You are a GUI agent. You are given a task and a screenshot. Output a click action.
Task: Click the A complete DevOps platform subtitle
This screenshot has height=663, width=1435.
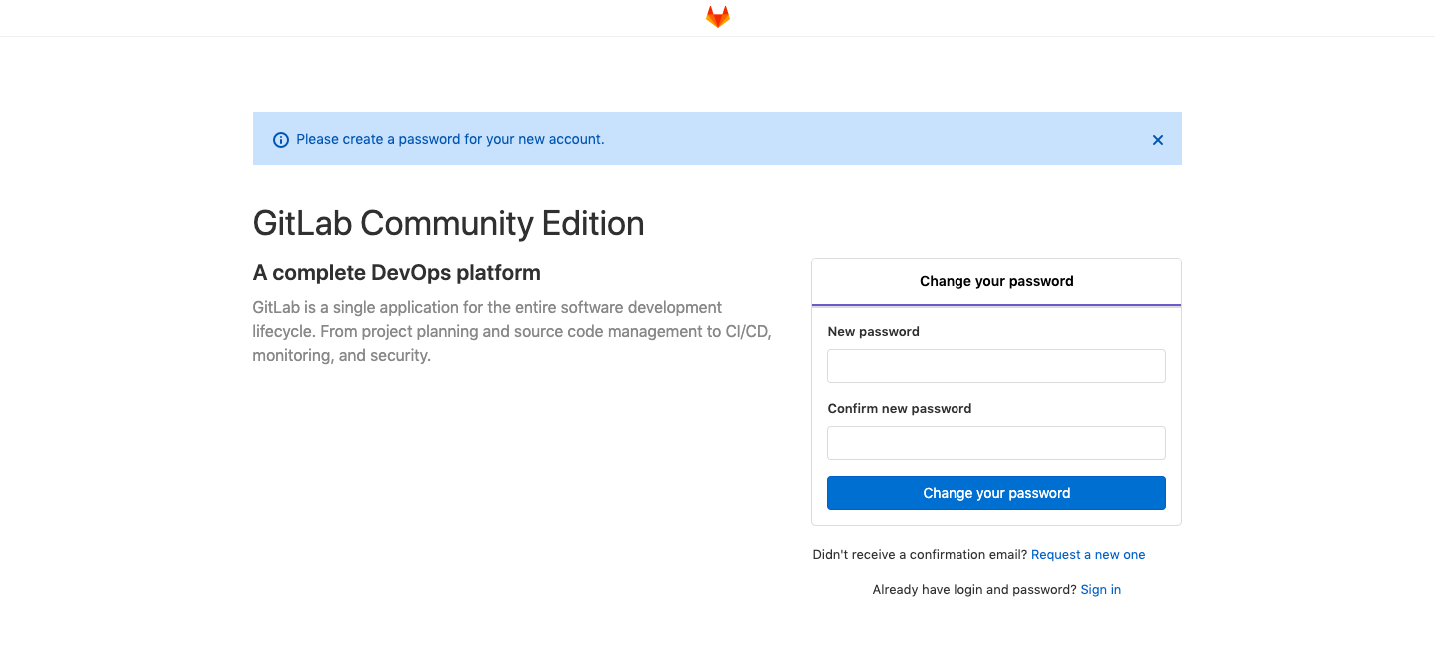396,272
